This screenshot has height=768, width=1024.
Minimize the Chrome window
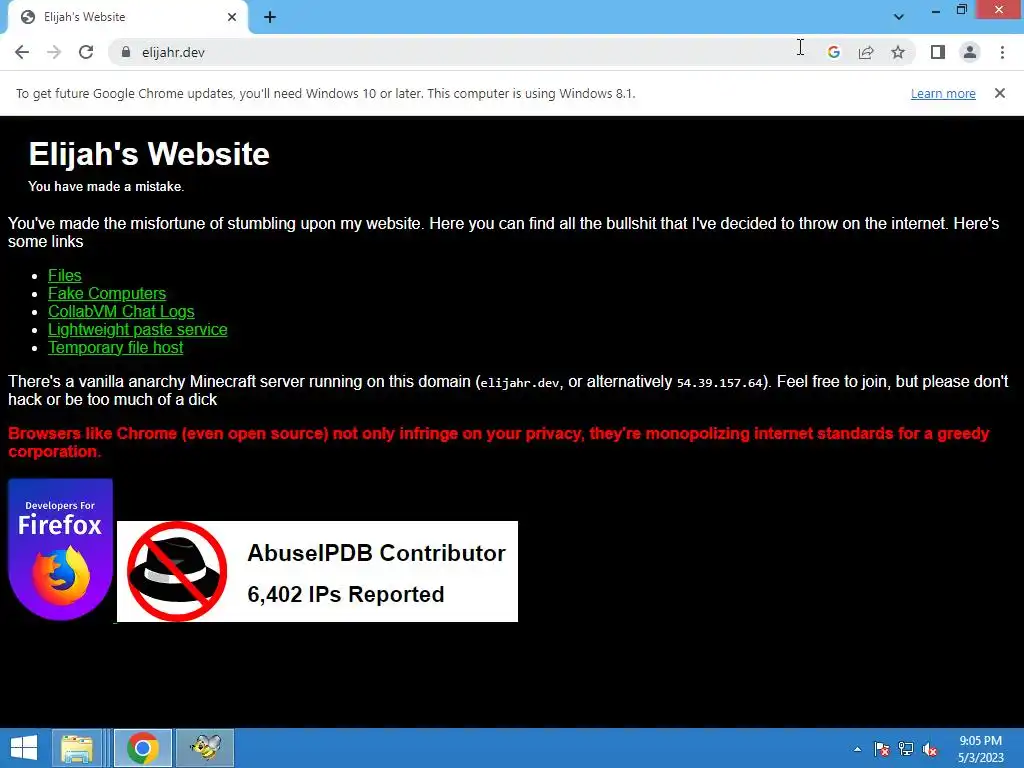tap(935, 10)
